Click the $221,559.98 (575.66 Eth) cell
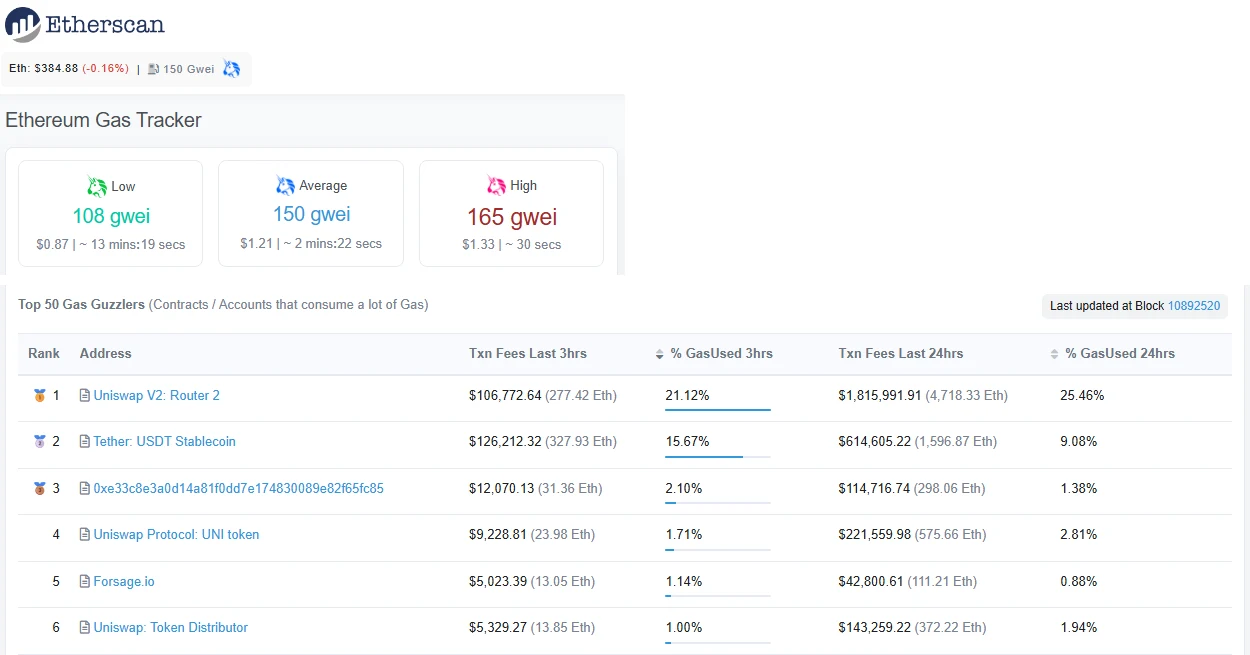 [x=912, y=535]
